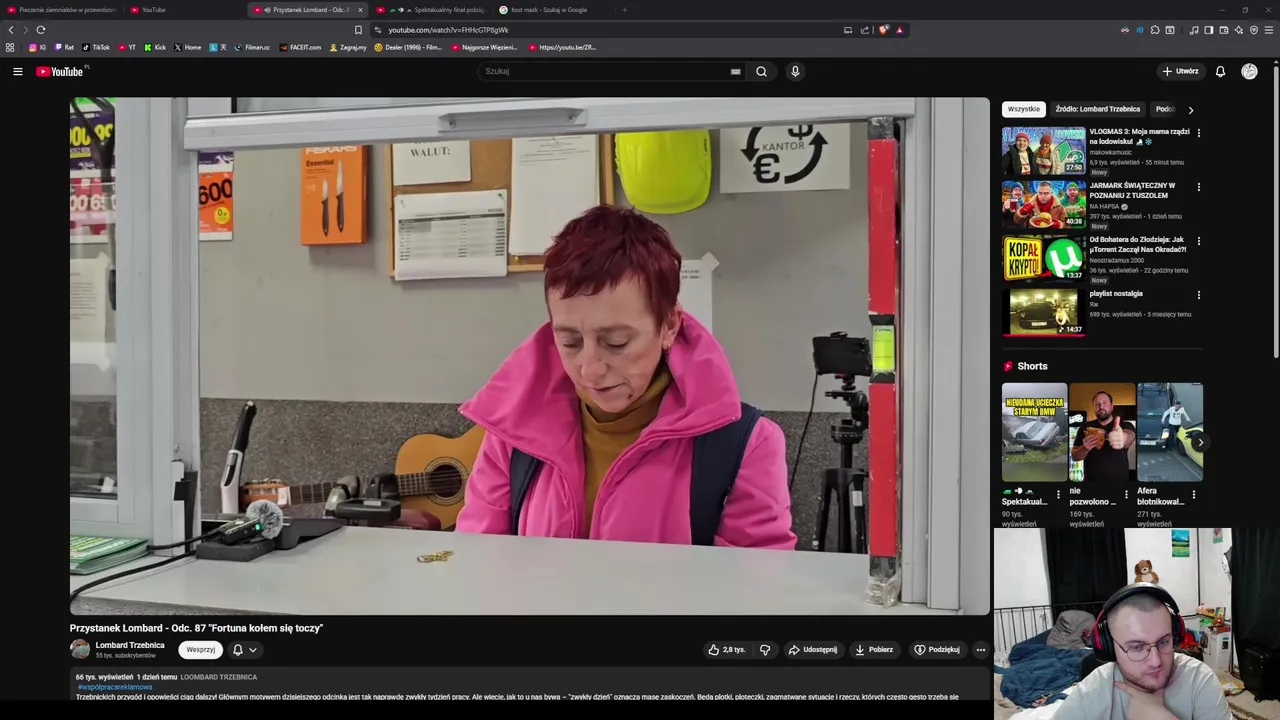Viewport: 1280px width, 720px height.
Task: Show more filter chips with the right chevron
Action: pyautogui.click(x=1190, y=110)
